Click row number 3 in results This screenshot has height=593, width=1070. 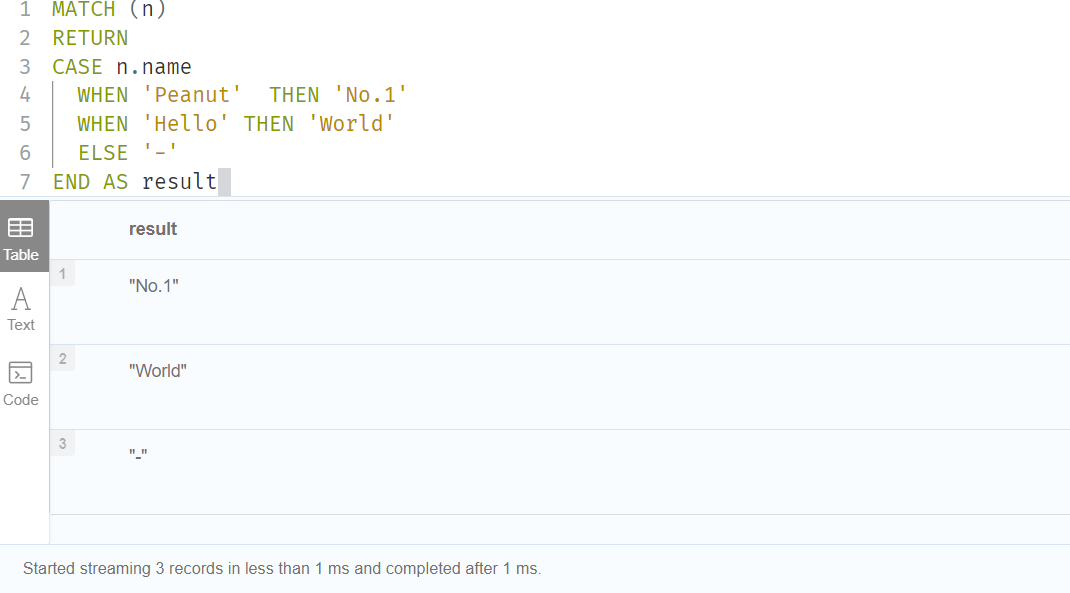[62, 444]
